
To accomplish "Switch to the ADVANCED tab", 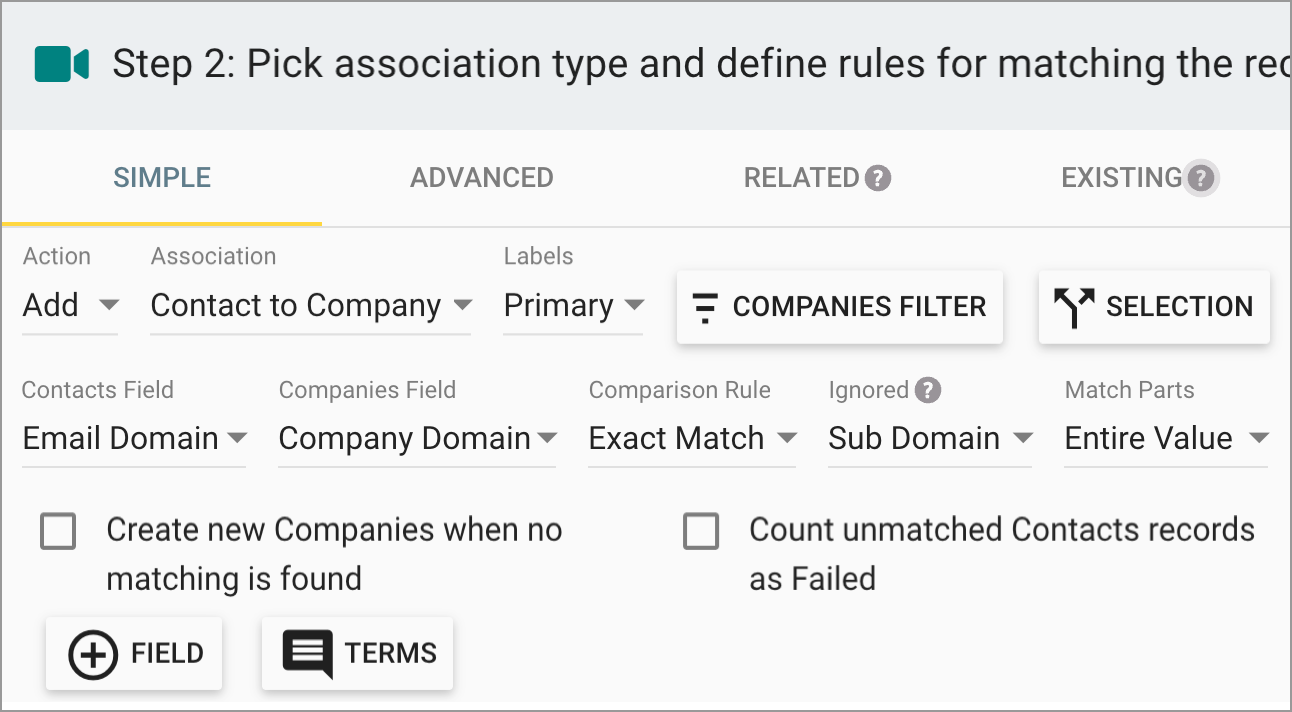I will [x=481, y=177].
